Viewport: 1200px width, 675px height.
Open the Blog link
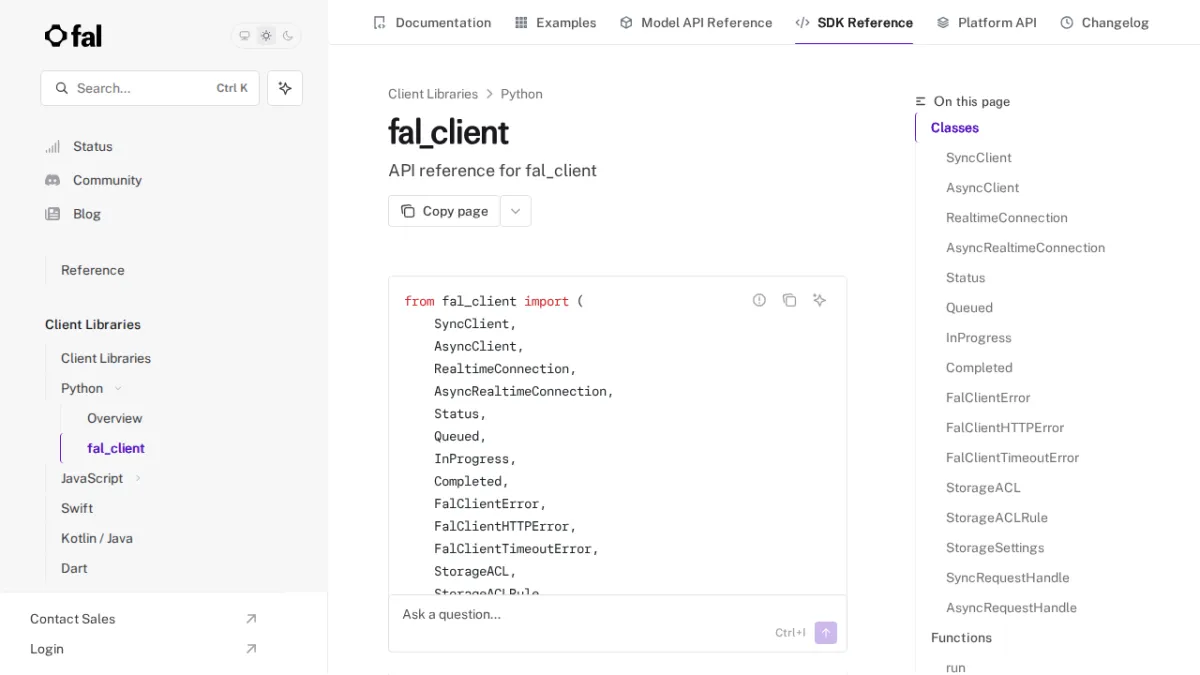[x=87, y=214]
